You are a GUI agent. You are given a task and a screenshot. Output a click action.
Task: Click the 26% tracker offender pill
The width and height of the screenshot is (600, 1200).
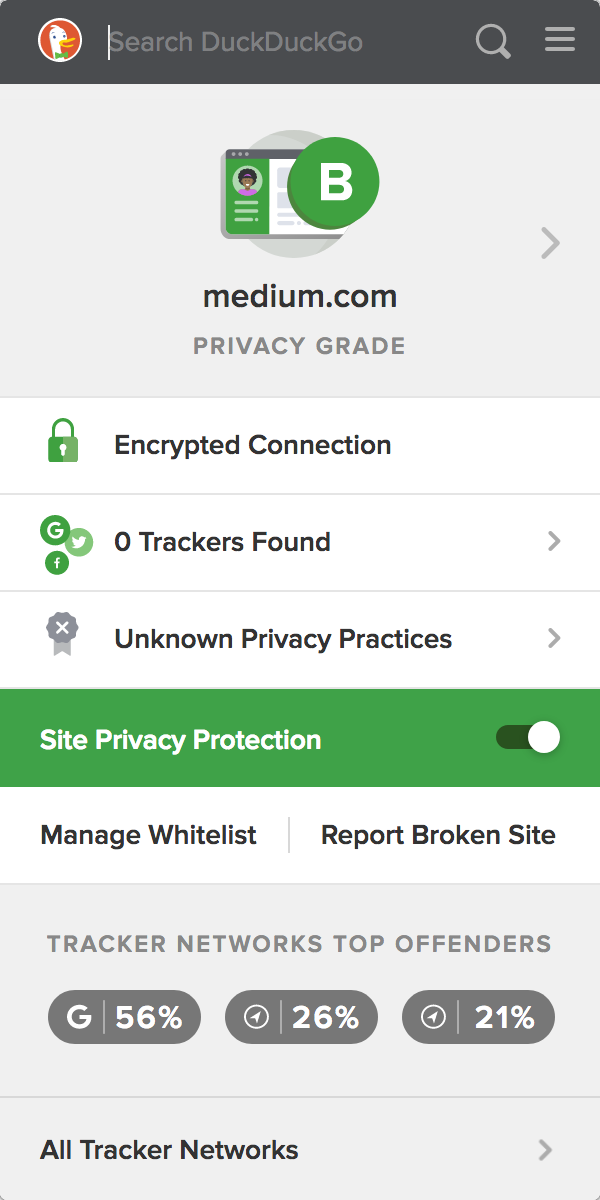(x=302, y=1017)
